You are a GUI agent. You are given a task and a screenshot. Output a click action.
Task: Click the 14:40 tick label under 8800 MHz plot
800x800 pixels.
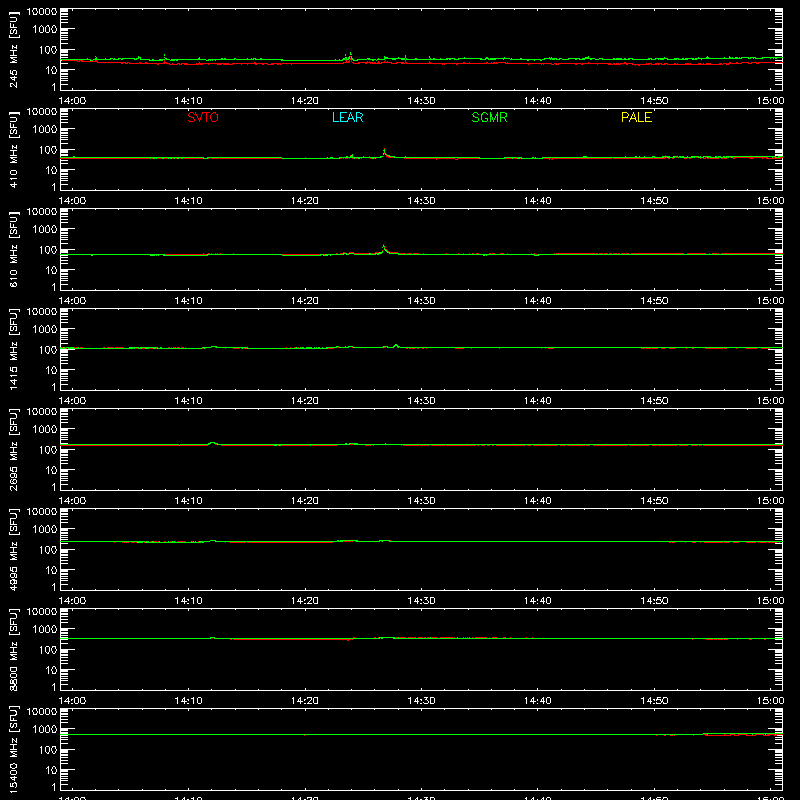point(538,701)
